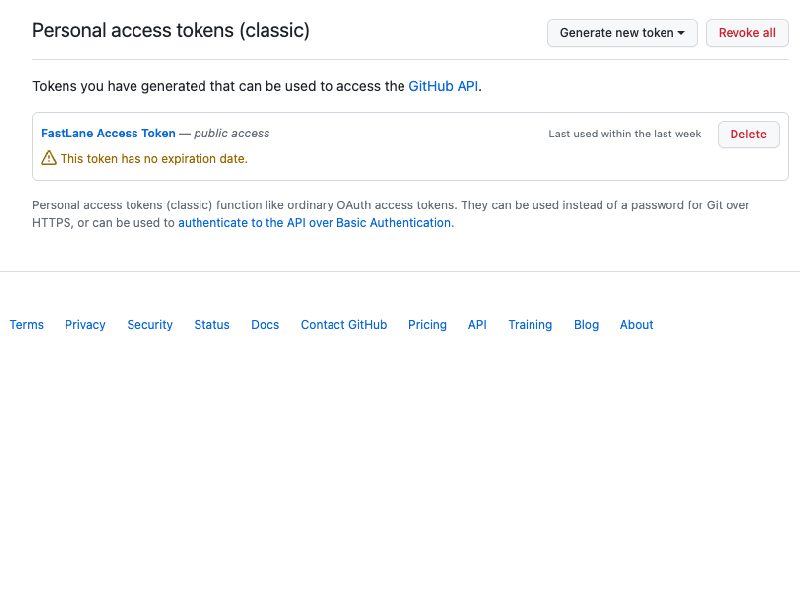Delete the FastLane Access Token

pos(748,135)
